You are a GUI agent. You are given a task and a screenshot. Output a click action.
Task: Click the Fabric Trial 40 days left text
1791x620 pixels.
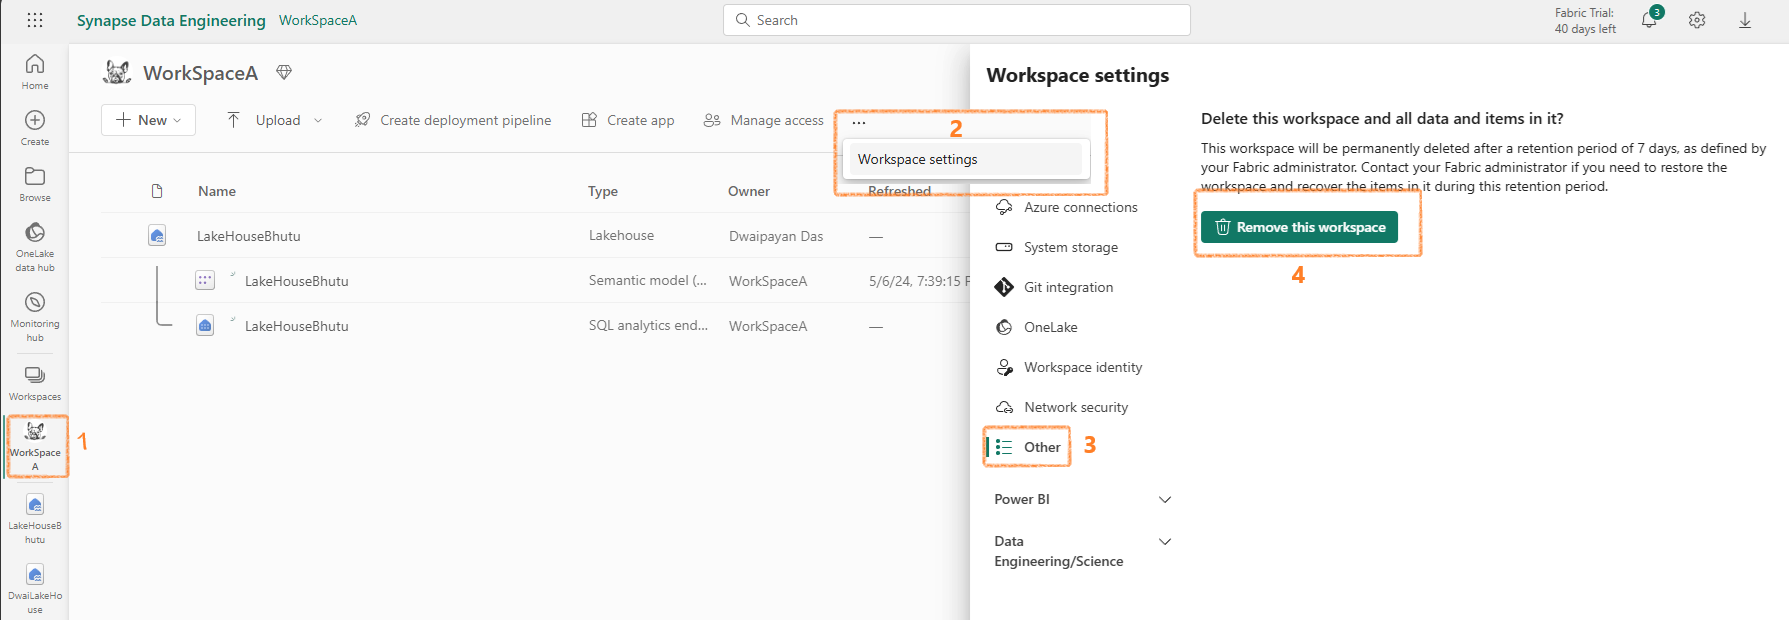click(1585, 20)
